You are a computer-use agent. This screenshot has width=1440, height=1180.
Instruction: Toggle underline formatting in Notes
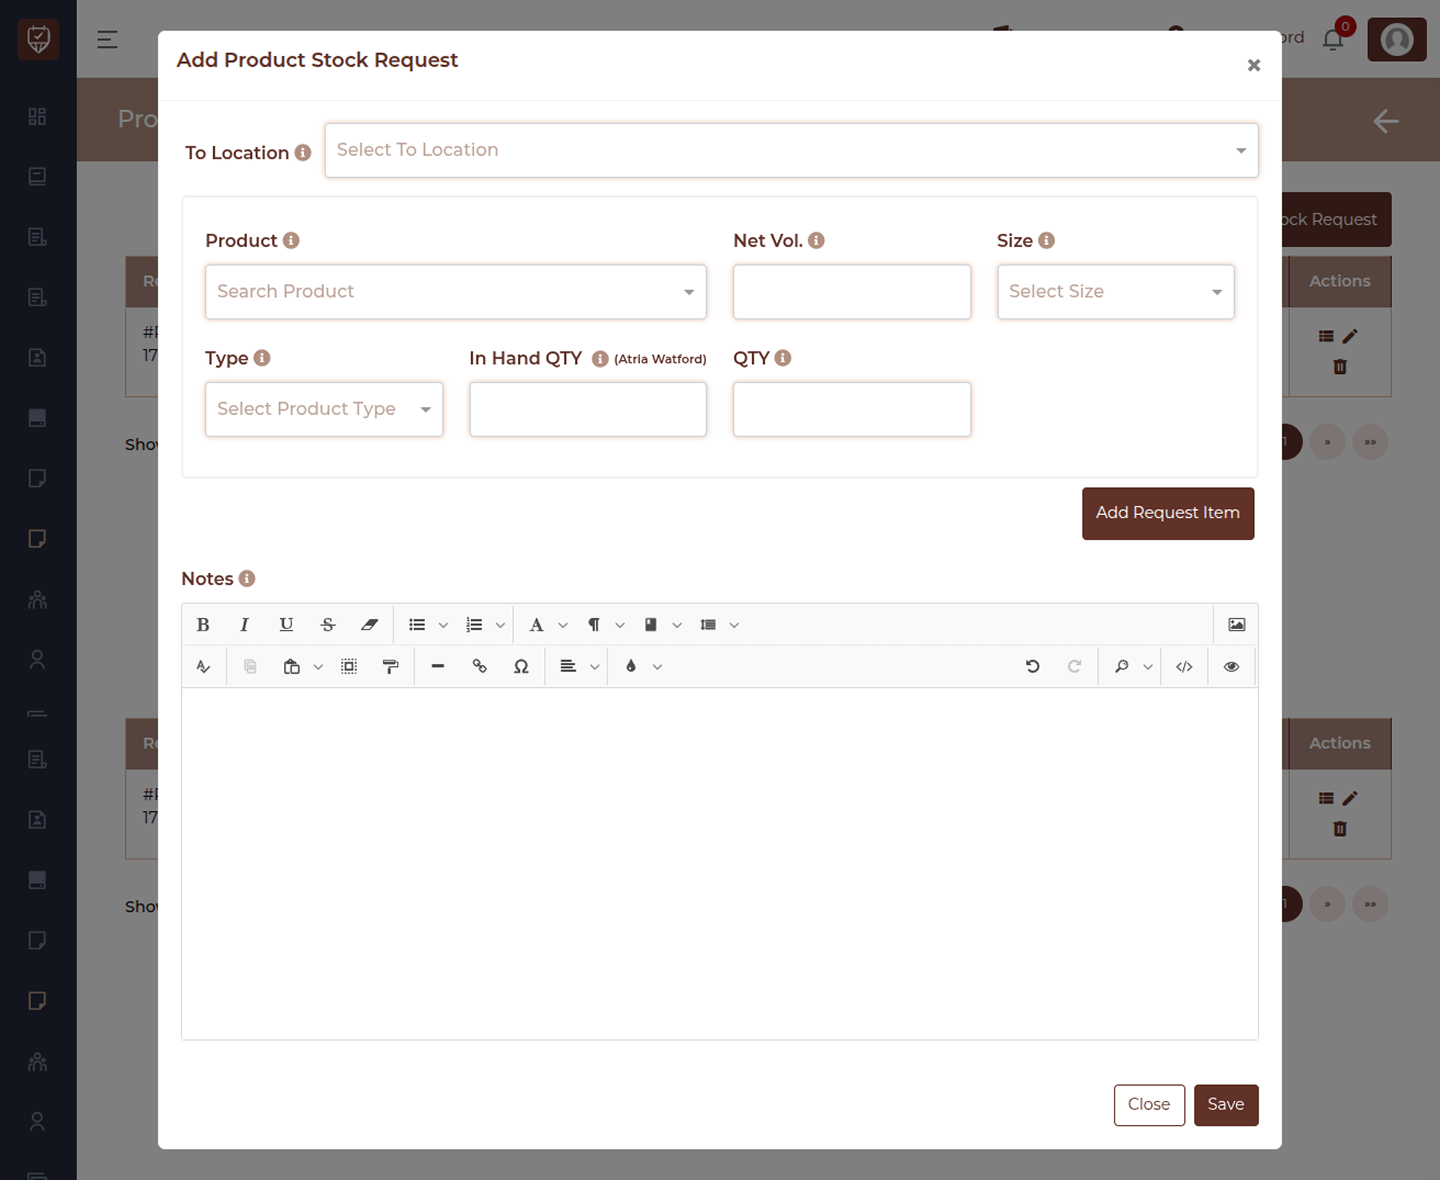pyautogui.click(x=286, y=625)
